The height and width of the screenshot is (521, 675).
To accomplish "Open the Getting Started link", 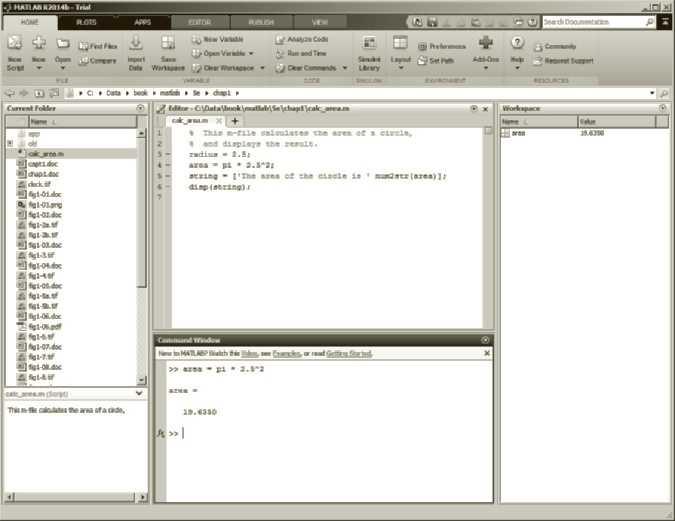I will tap(349, 354).
